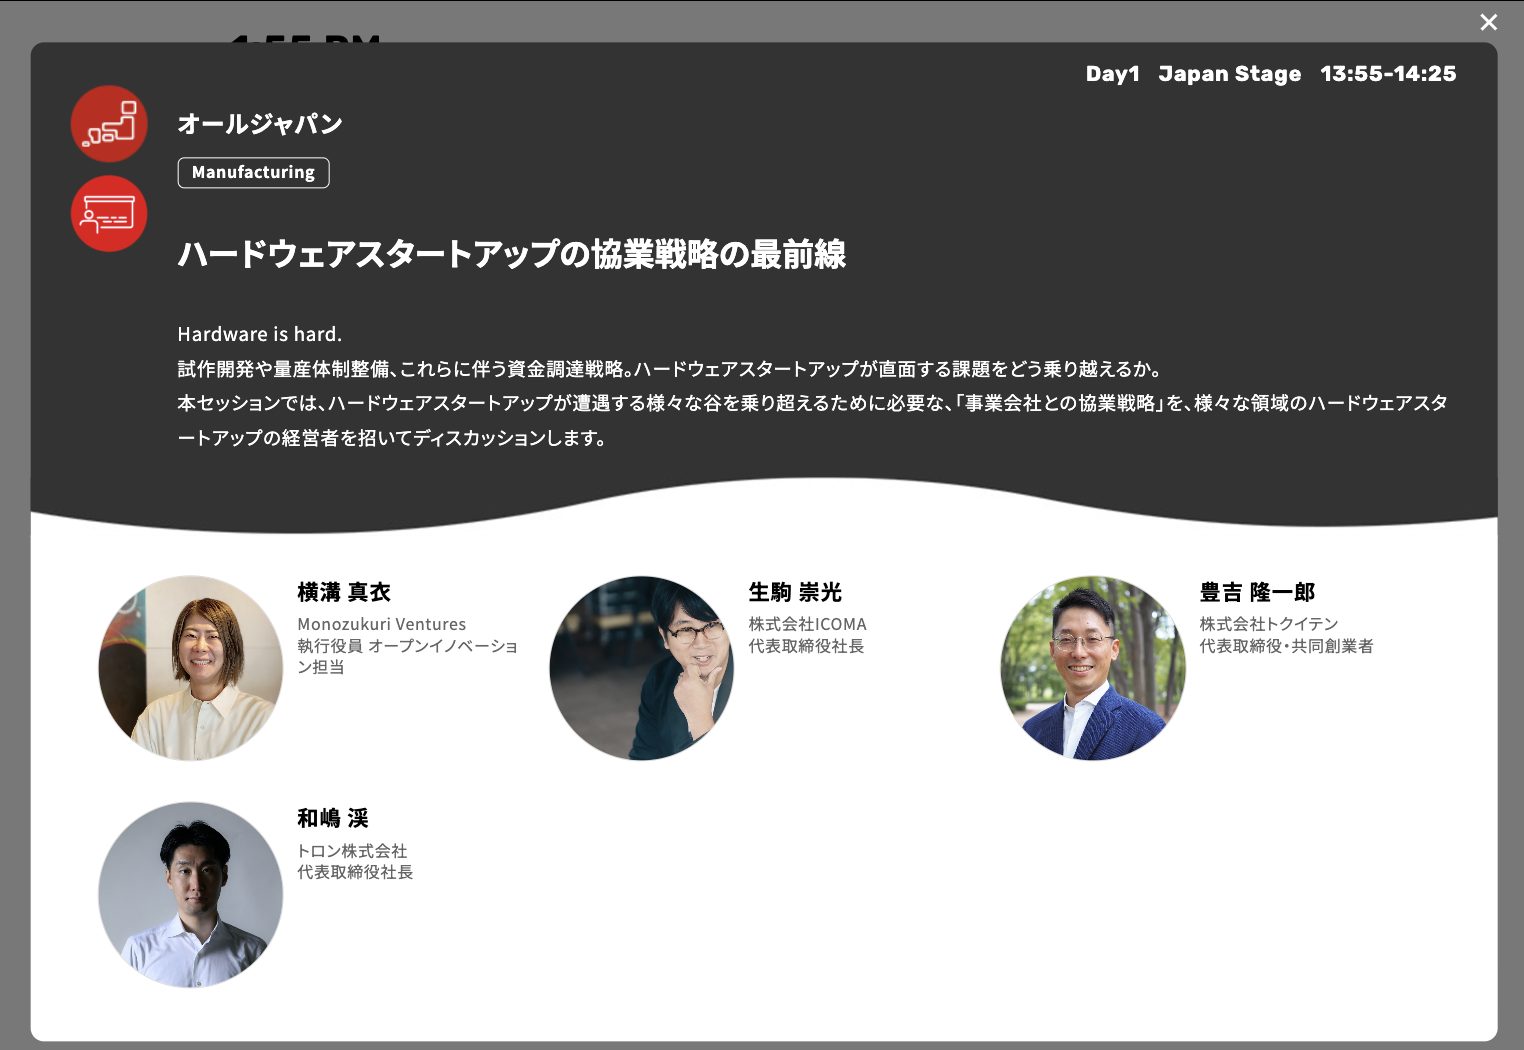Viewport: 1524px width, 1050px height.
Task: Click the Japan Stage label
Action: (1229, 74)
